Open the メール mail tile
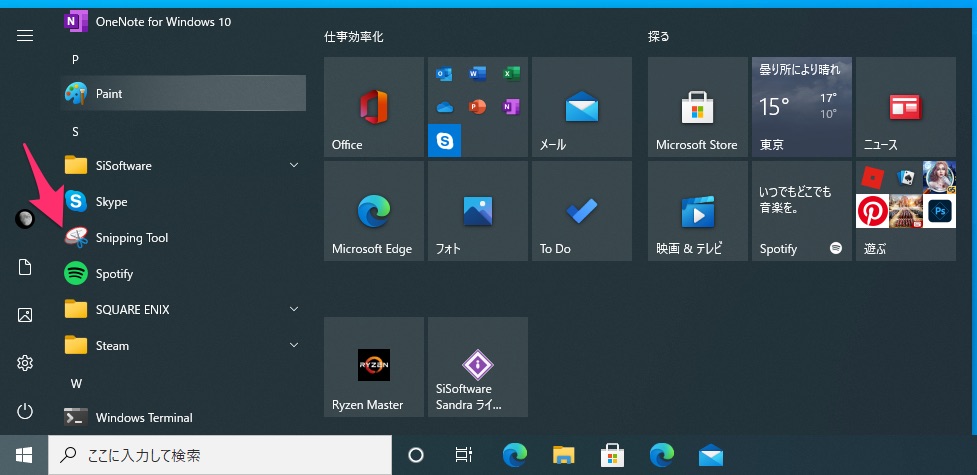This screenshot has height=475, width=977. point(582,107)
